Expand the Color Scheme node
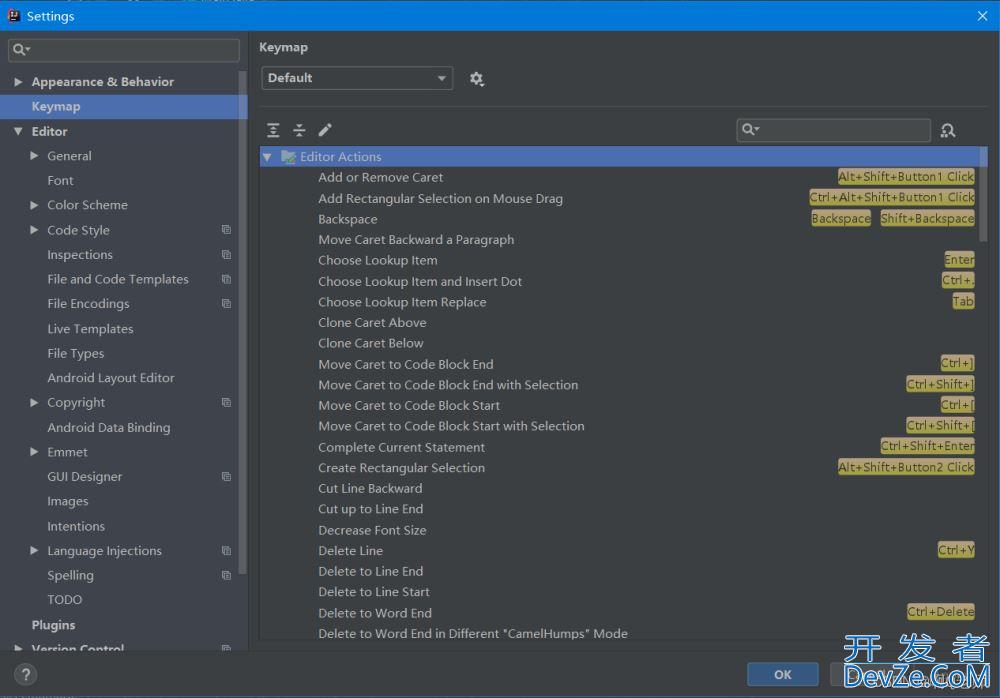The height and width of the screenshot is (698, 1000). pyautogui.click(x=34, y=205)
